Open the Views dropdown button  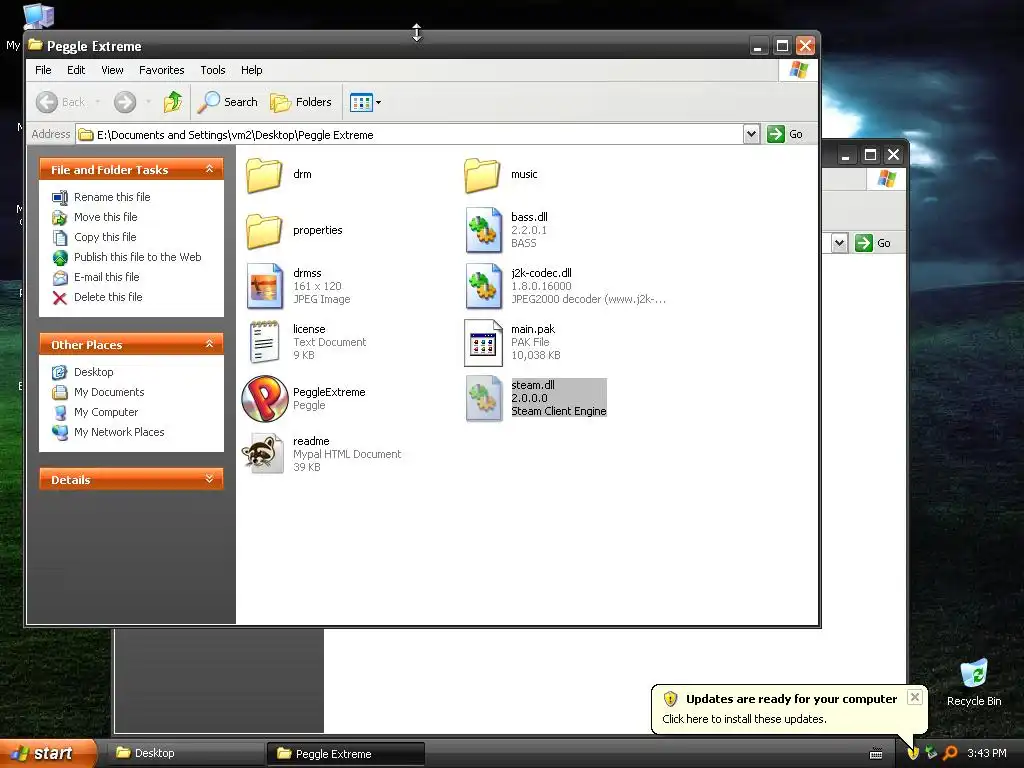tap(365, 102)
